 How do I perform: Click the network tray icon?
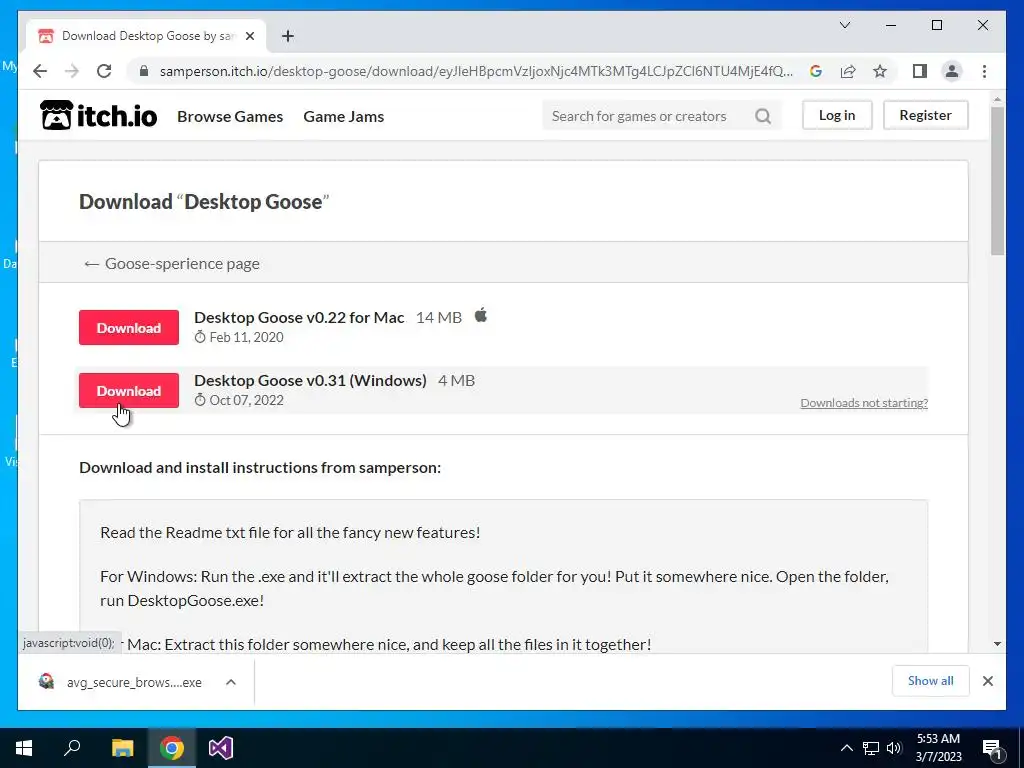[x=871, y=748]
